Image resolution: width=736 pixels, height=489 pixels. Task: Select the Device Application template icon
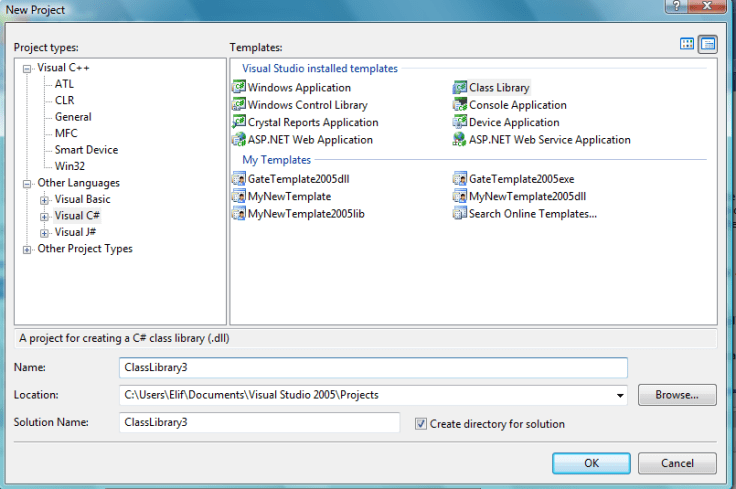460,122
